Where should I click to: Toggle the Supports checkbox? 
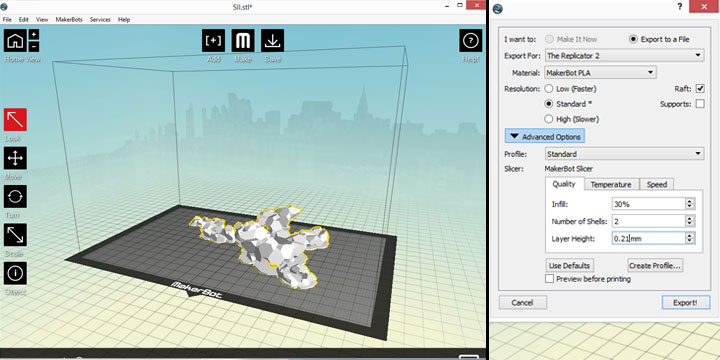pos(700,104)
